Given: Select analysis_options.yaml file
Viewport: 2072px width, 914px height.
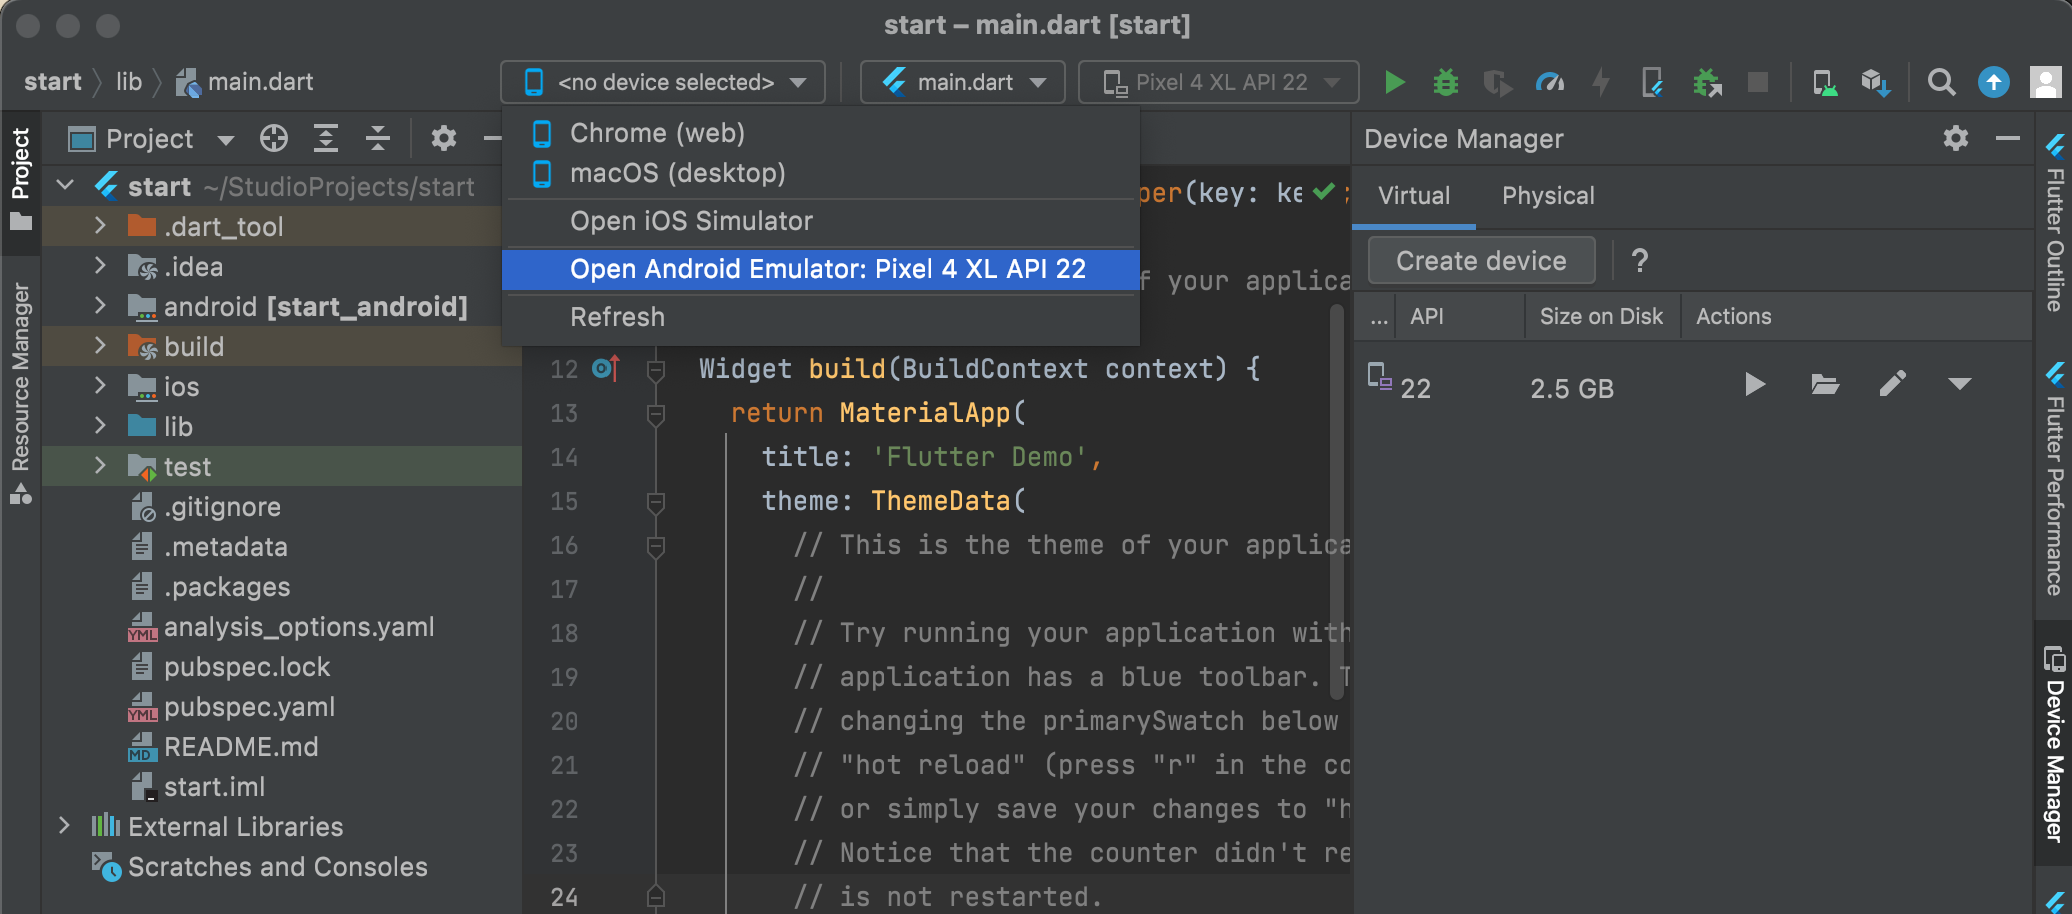Looking at the screenshot, I should [x=281, y=627].
